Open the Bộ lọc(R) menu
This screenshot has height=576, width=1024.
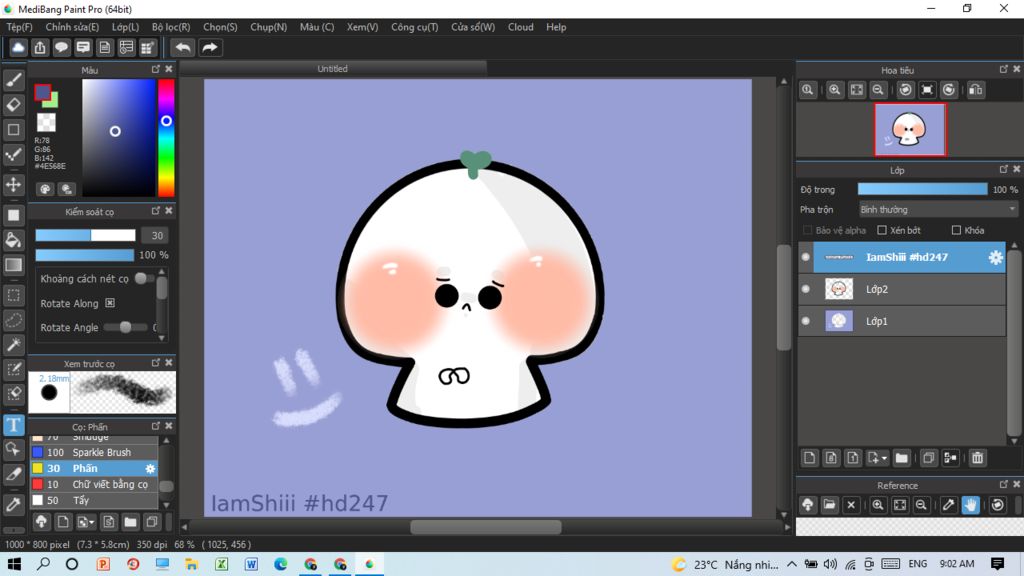[x=171, y=27]
